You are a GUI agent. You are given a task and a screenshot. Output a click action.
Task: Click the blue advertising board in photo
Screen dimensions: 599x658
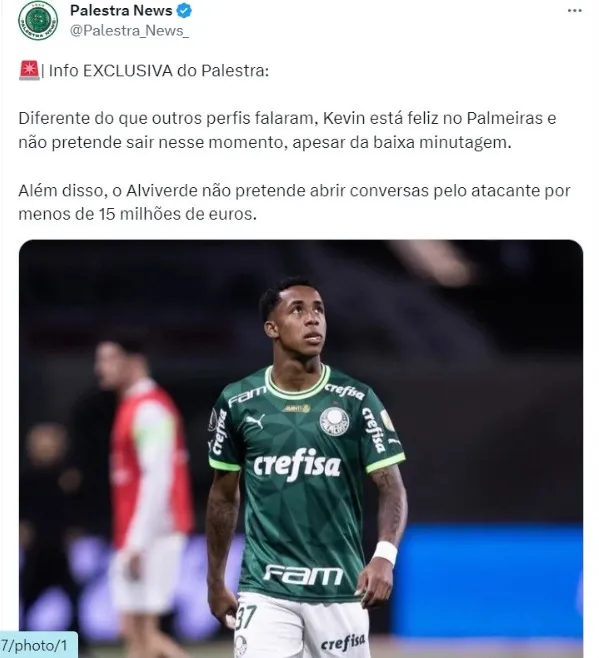coord(487,581)
